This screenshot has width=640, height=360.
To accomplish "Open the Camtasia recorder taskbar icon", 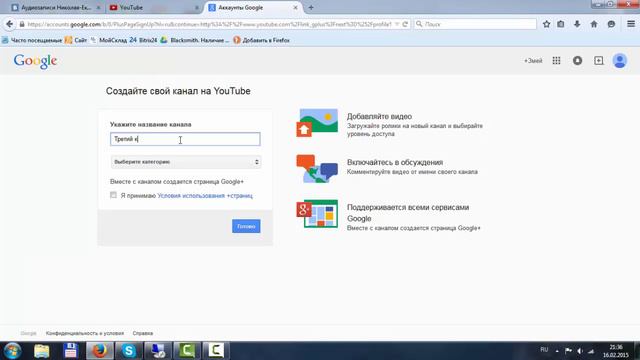I will click(187, 351).
